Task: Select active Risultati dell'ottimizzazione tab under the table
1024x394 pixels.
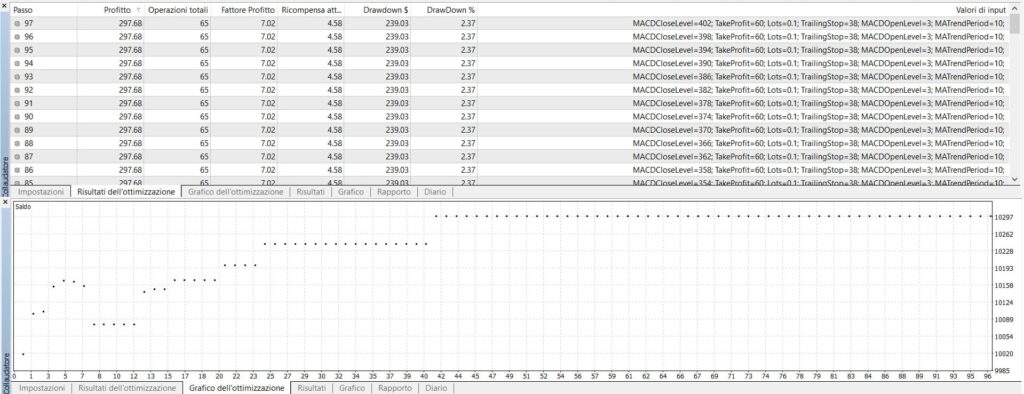Action: tap(126, 192)
